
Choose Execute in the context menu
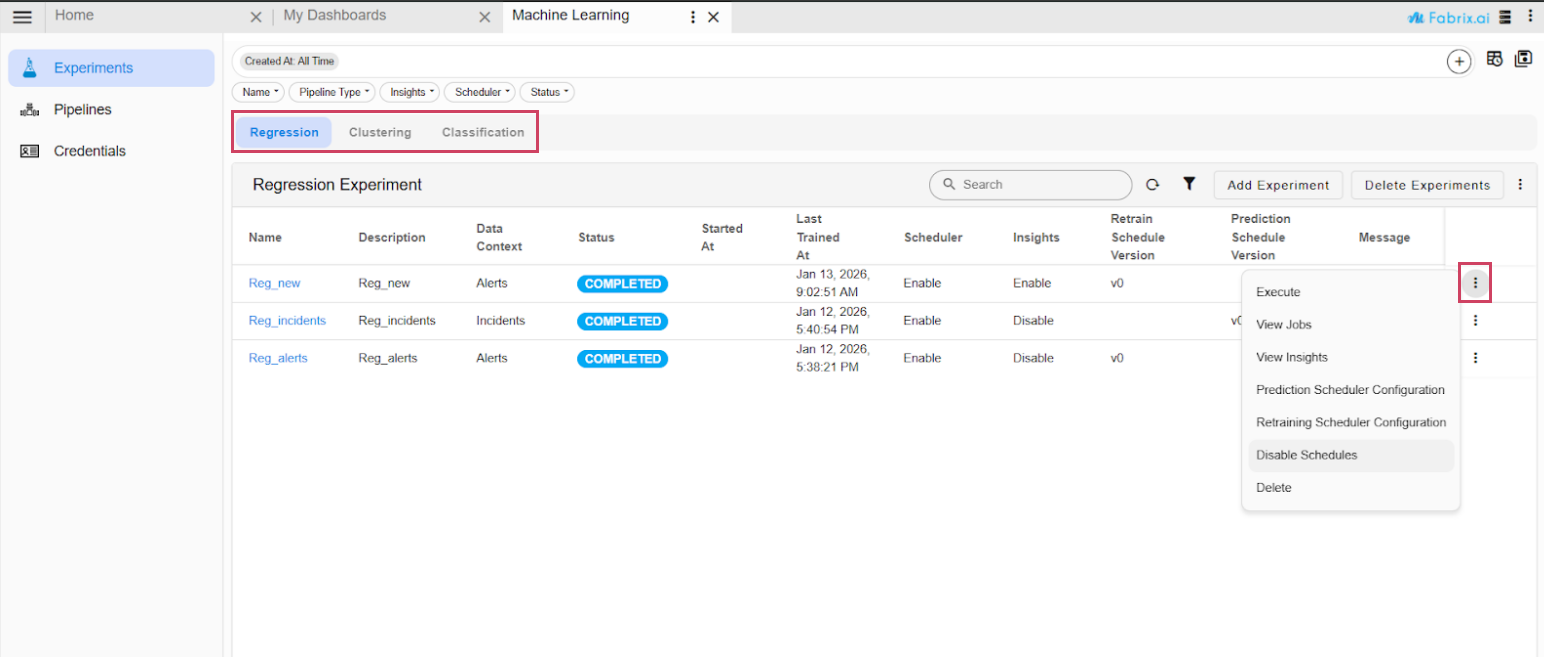coord(1278,292)
